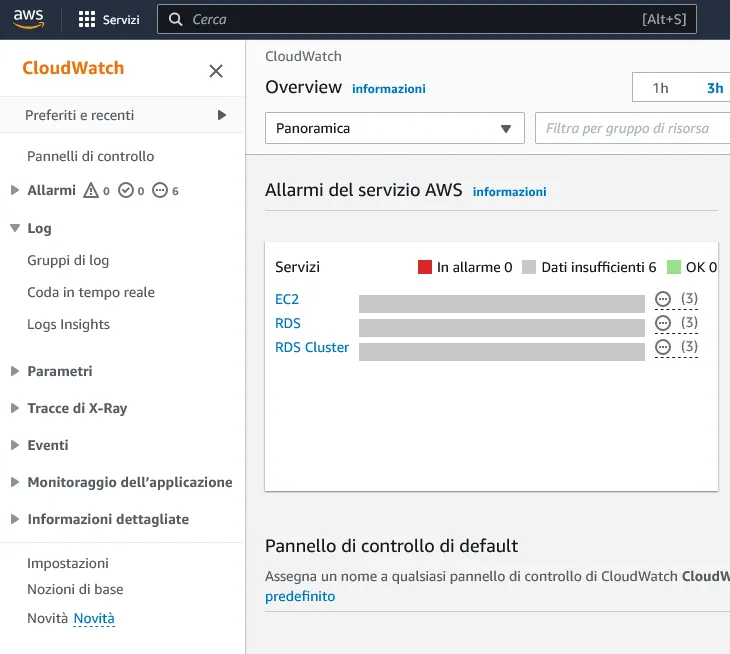This screenshot has width=730, height=654.
Task: Click the OK checkmark alarm icon
Action: click(x=126, y=190)
